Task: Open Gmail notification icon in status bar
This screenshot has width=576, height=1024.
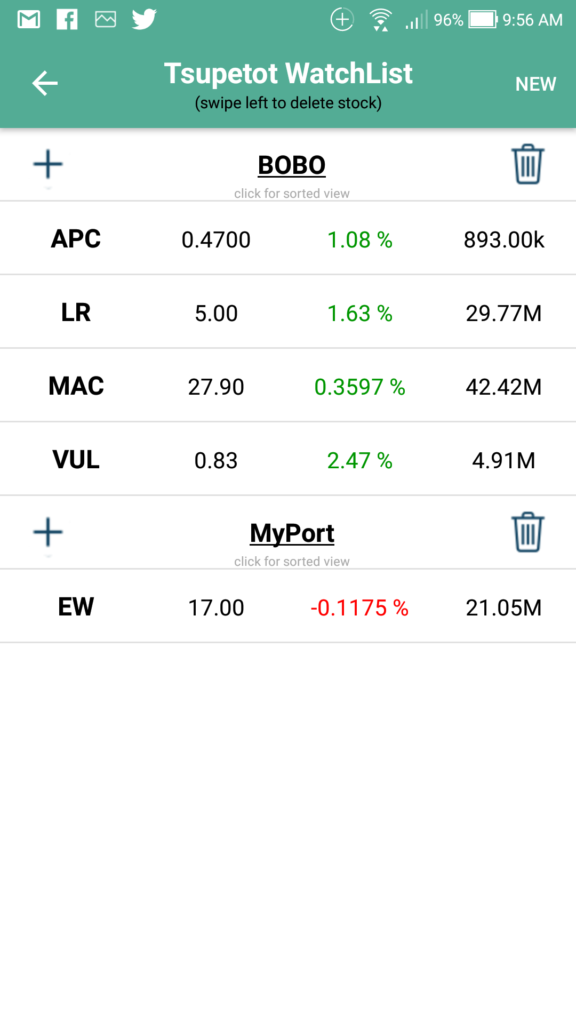Action: click(x=29, y=20)
